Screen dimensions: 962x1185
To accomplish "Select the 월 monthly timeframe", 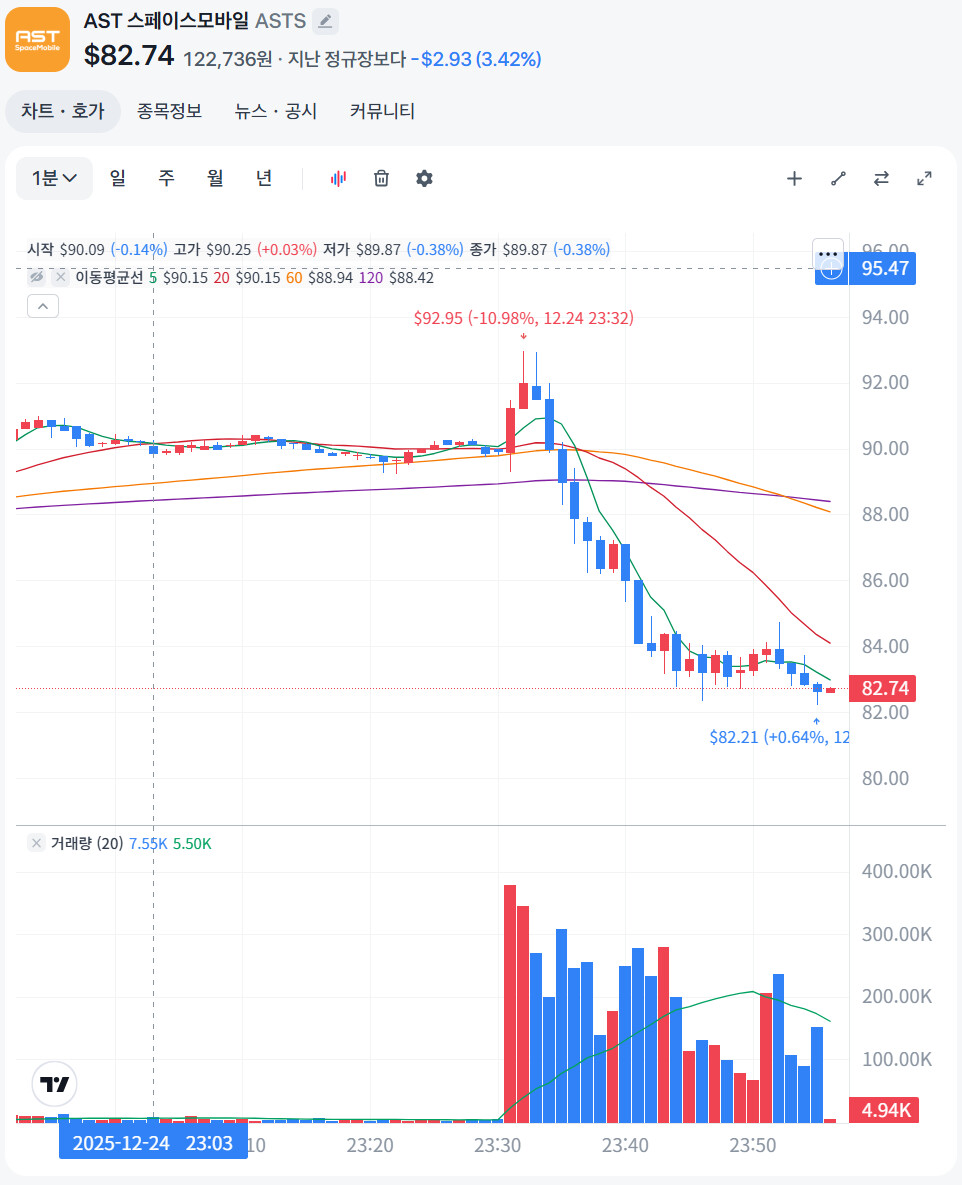I will coord(215,178).
